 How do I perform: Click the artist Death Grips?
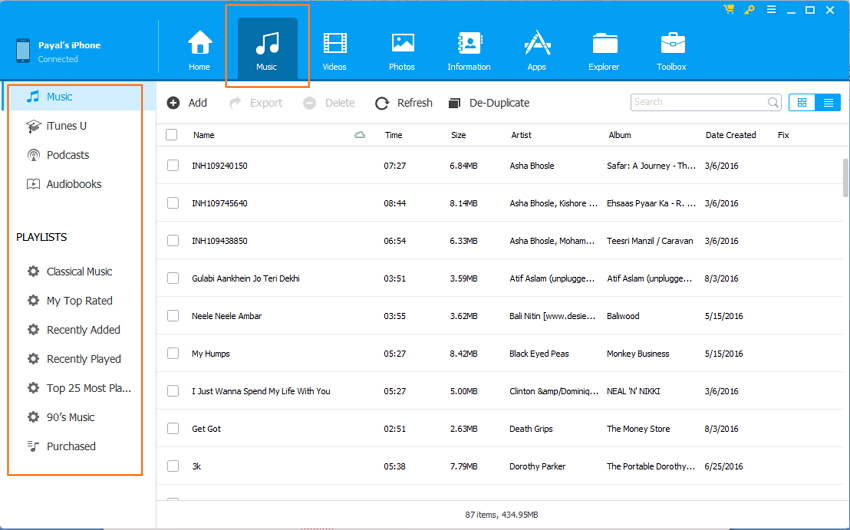[x=531, y=428]
